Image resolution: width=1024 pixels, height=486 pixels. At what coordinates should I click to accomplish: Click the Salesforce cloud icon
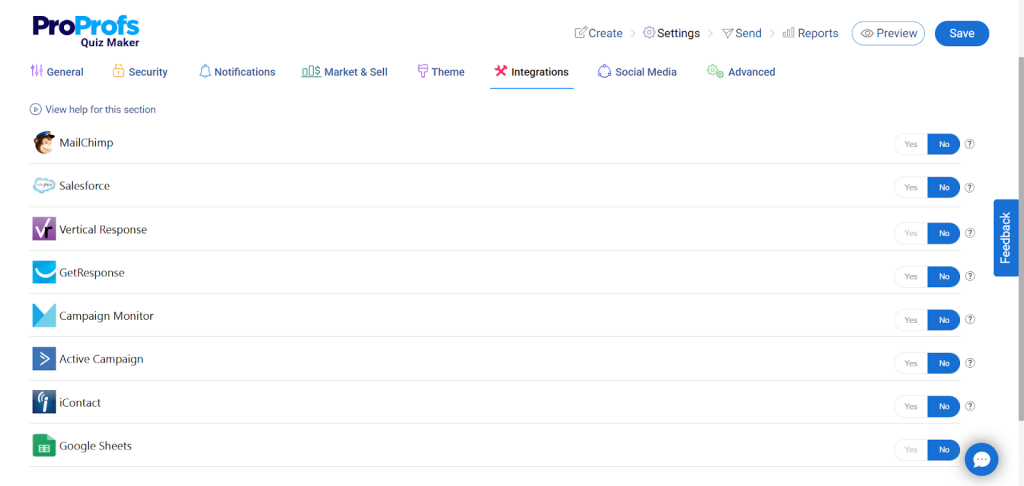[44, 186]
